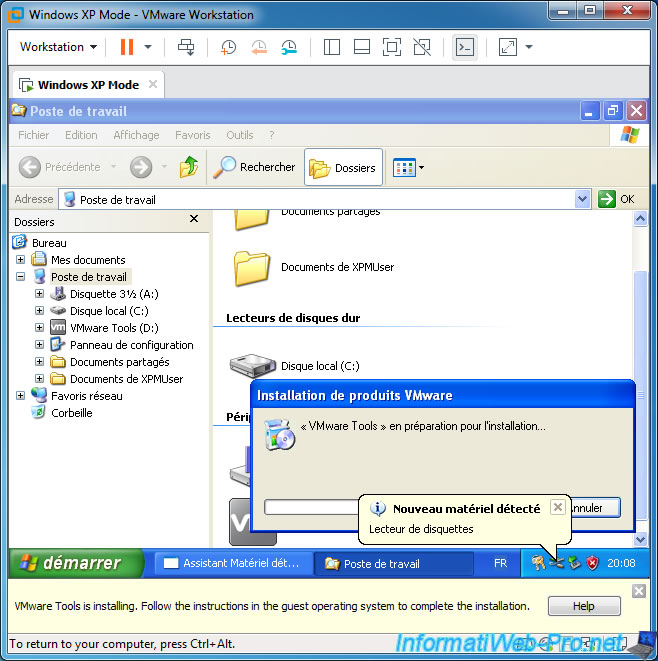Expand Documents de XPMUser tree node
The width and height of the screenshot is (658, 661).
(x=39, y=378)
